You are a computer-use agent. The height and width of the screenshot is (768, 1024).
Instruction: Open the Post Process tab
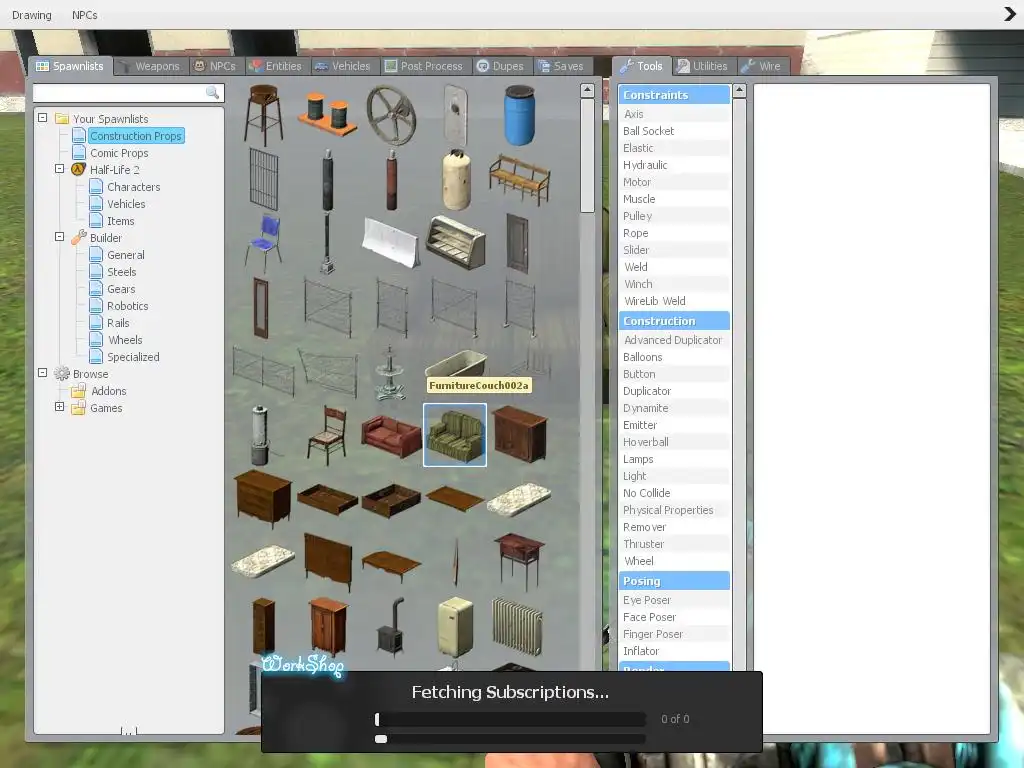[x=424, y=66]
